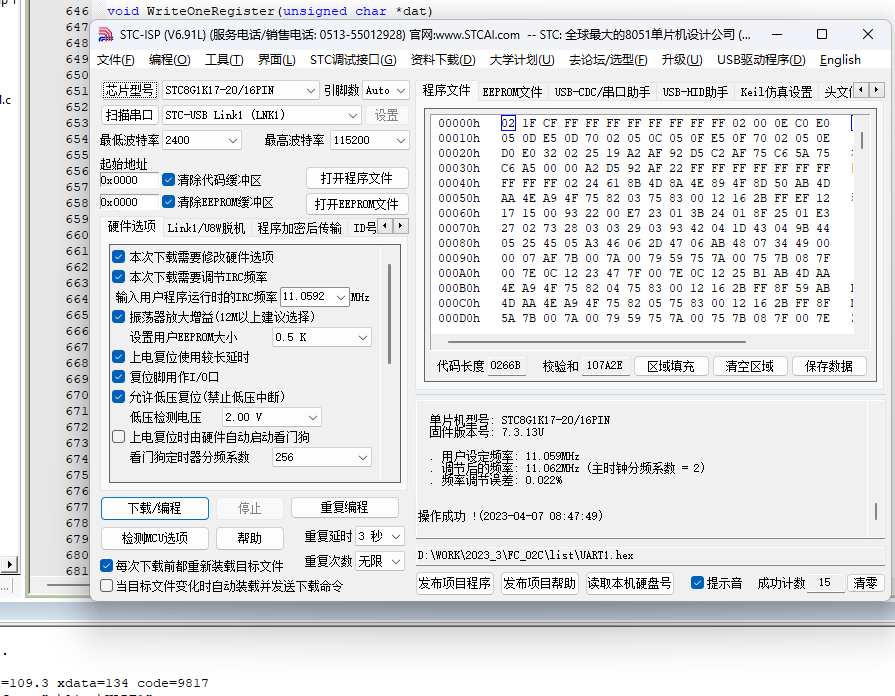This screenshot has height=696, width=895.
Task: Click 扫描串口 scan port button
Action: tap(129, 115)
